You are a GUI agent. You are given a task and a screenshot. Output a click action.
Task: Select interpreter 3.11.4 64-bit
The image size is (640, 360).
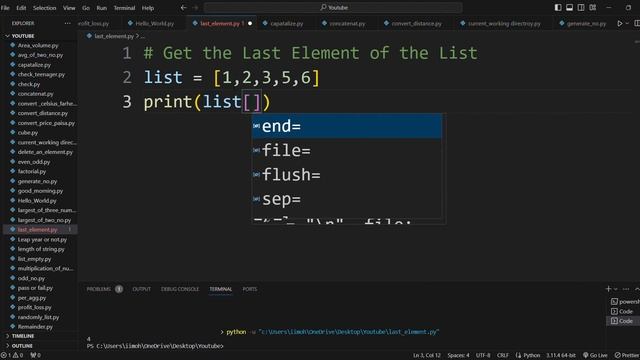click(x=561, y=356)
